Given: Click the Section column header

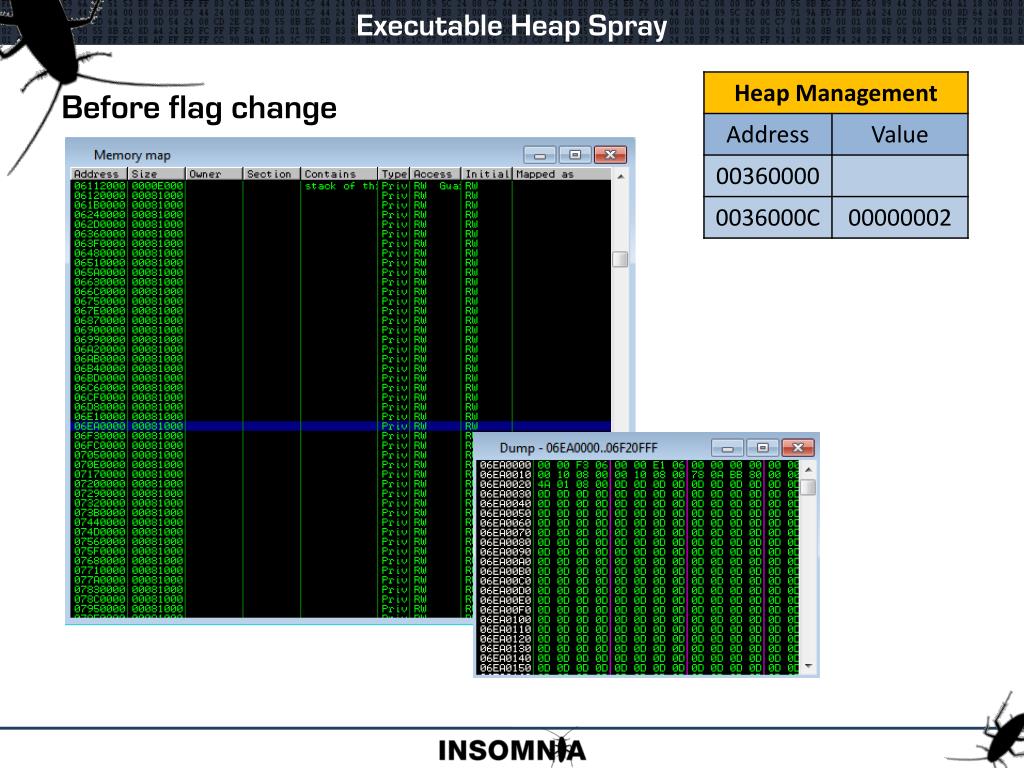Looking at the screenshot, I should point(272,174).
